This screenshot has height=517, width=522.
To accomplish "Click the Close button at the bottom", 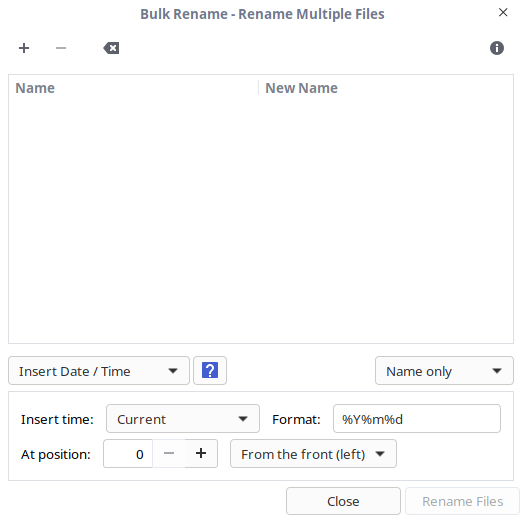I will pyautogui.click(x=343, y=501).
